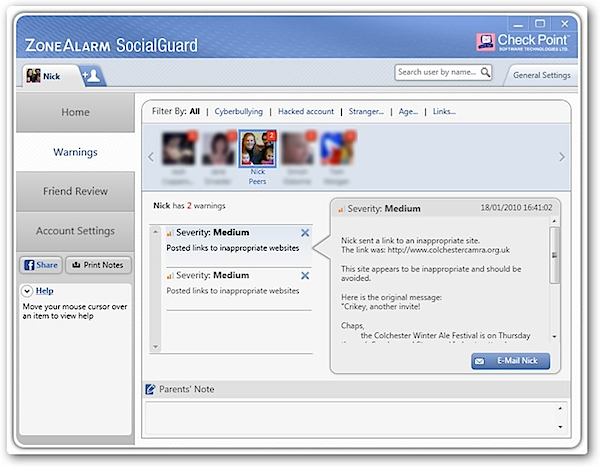Open Friend Review section
The image size is (600, 467).
click(x=75, y=191)
